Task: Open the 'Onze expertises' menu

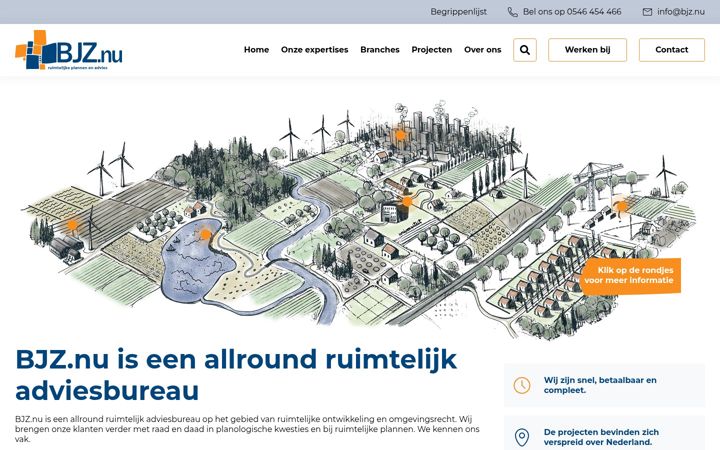Action: [315, 50]
